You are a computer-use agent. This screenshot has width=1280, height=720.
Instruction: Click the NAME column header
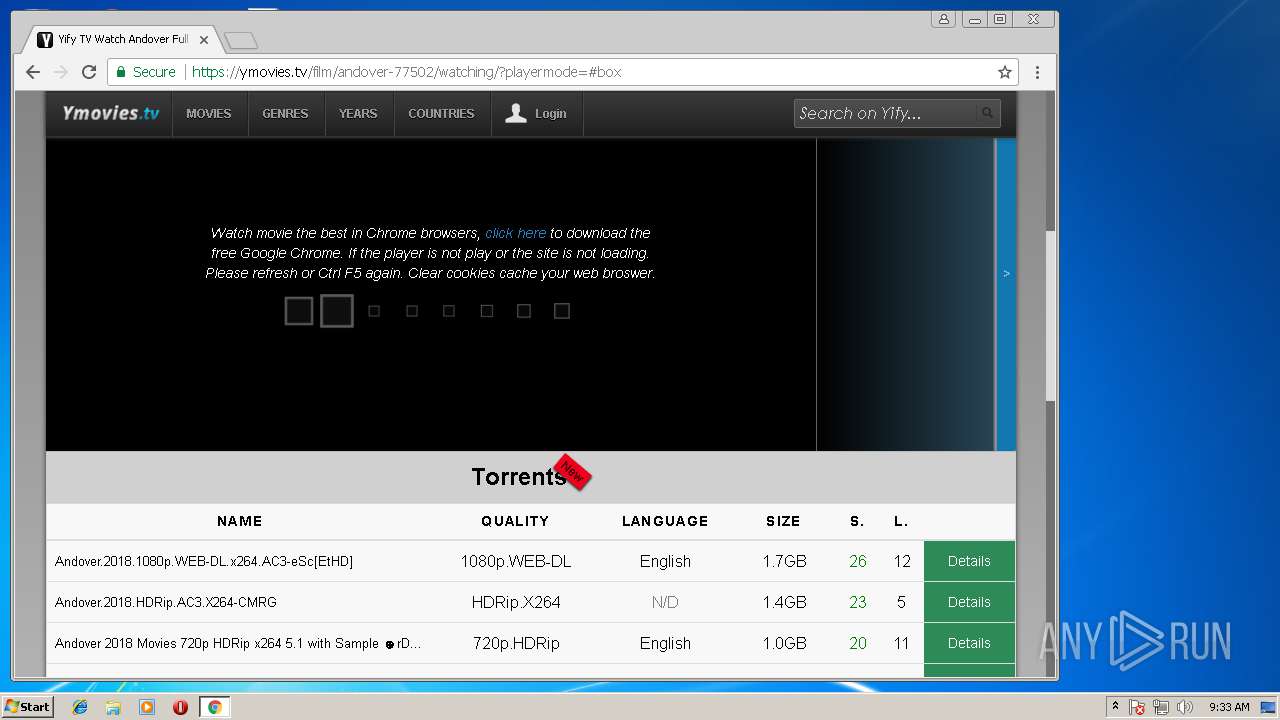point(240,521)
